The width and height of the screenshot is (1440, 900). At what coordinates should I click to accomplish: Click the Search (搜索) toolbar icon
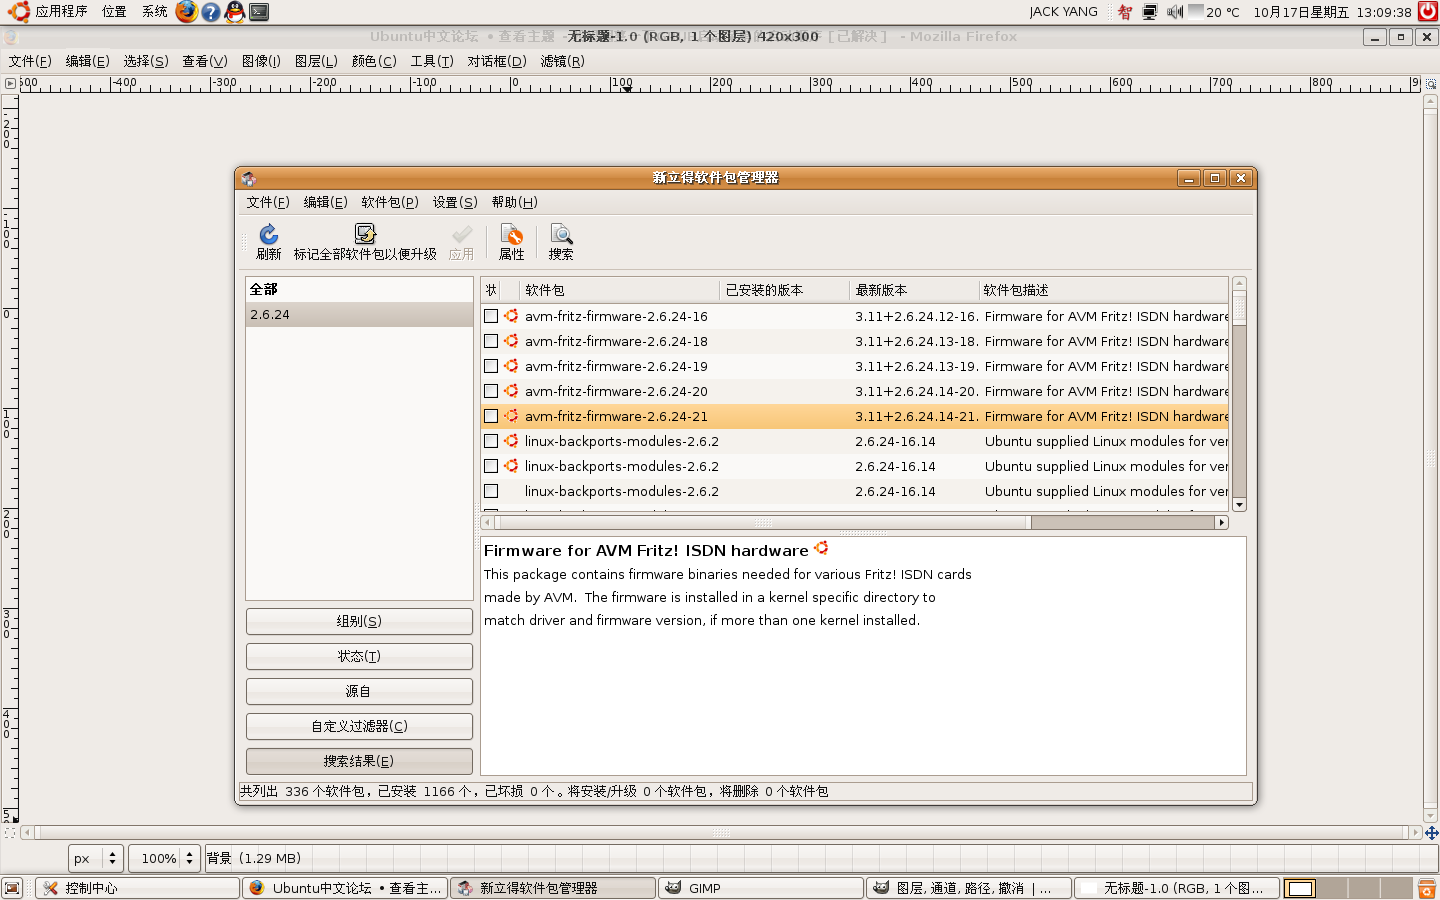tap(561, 234)
